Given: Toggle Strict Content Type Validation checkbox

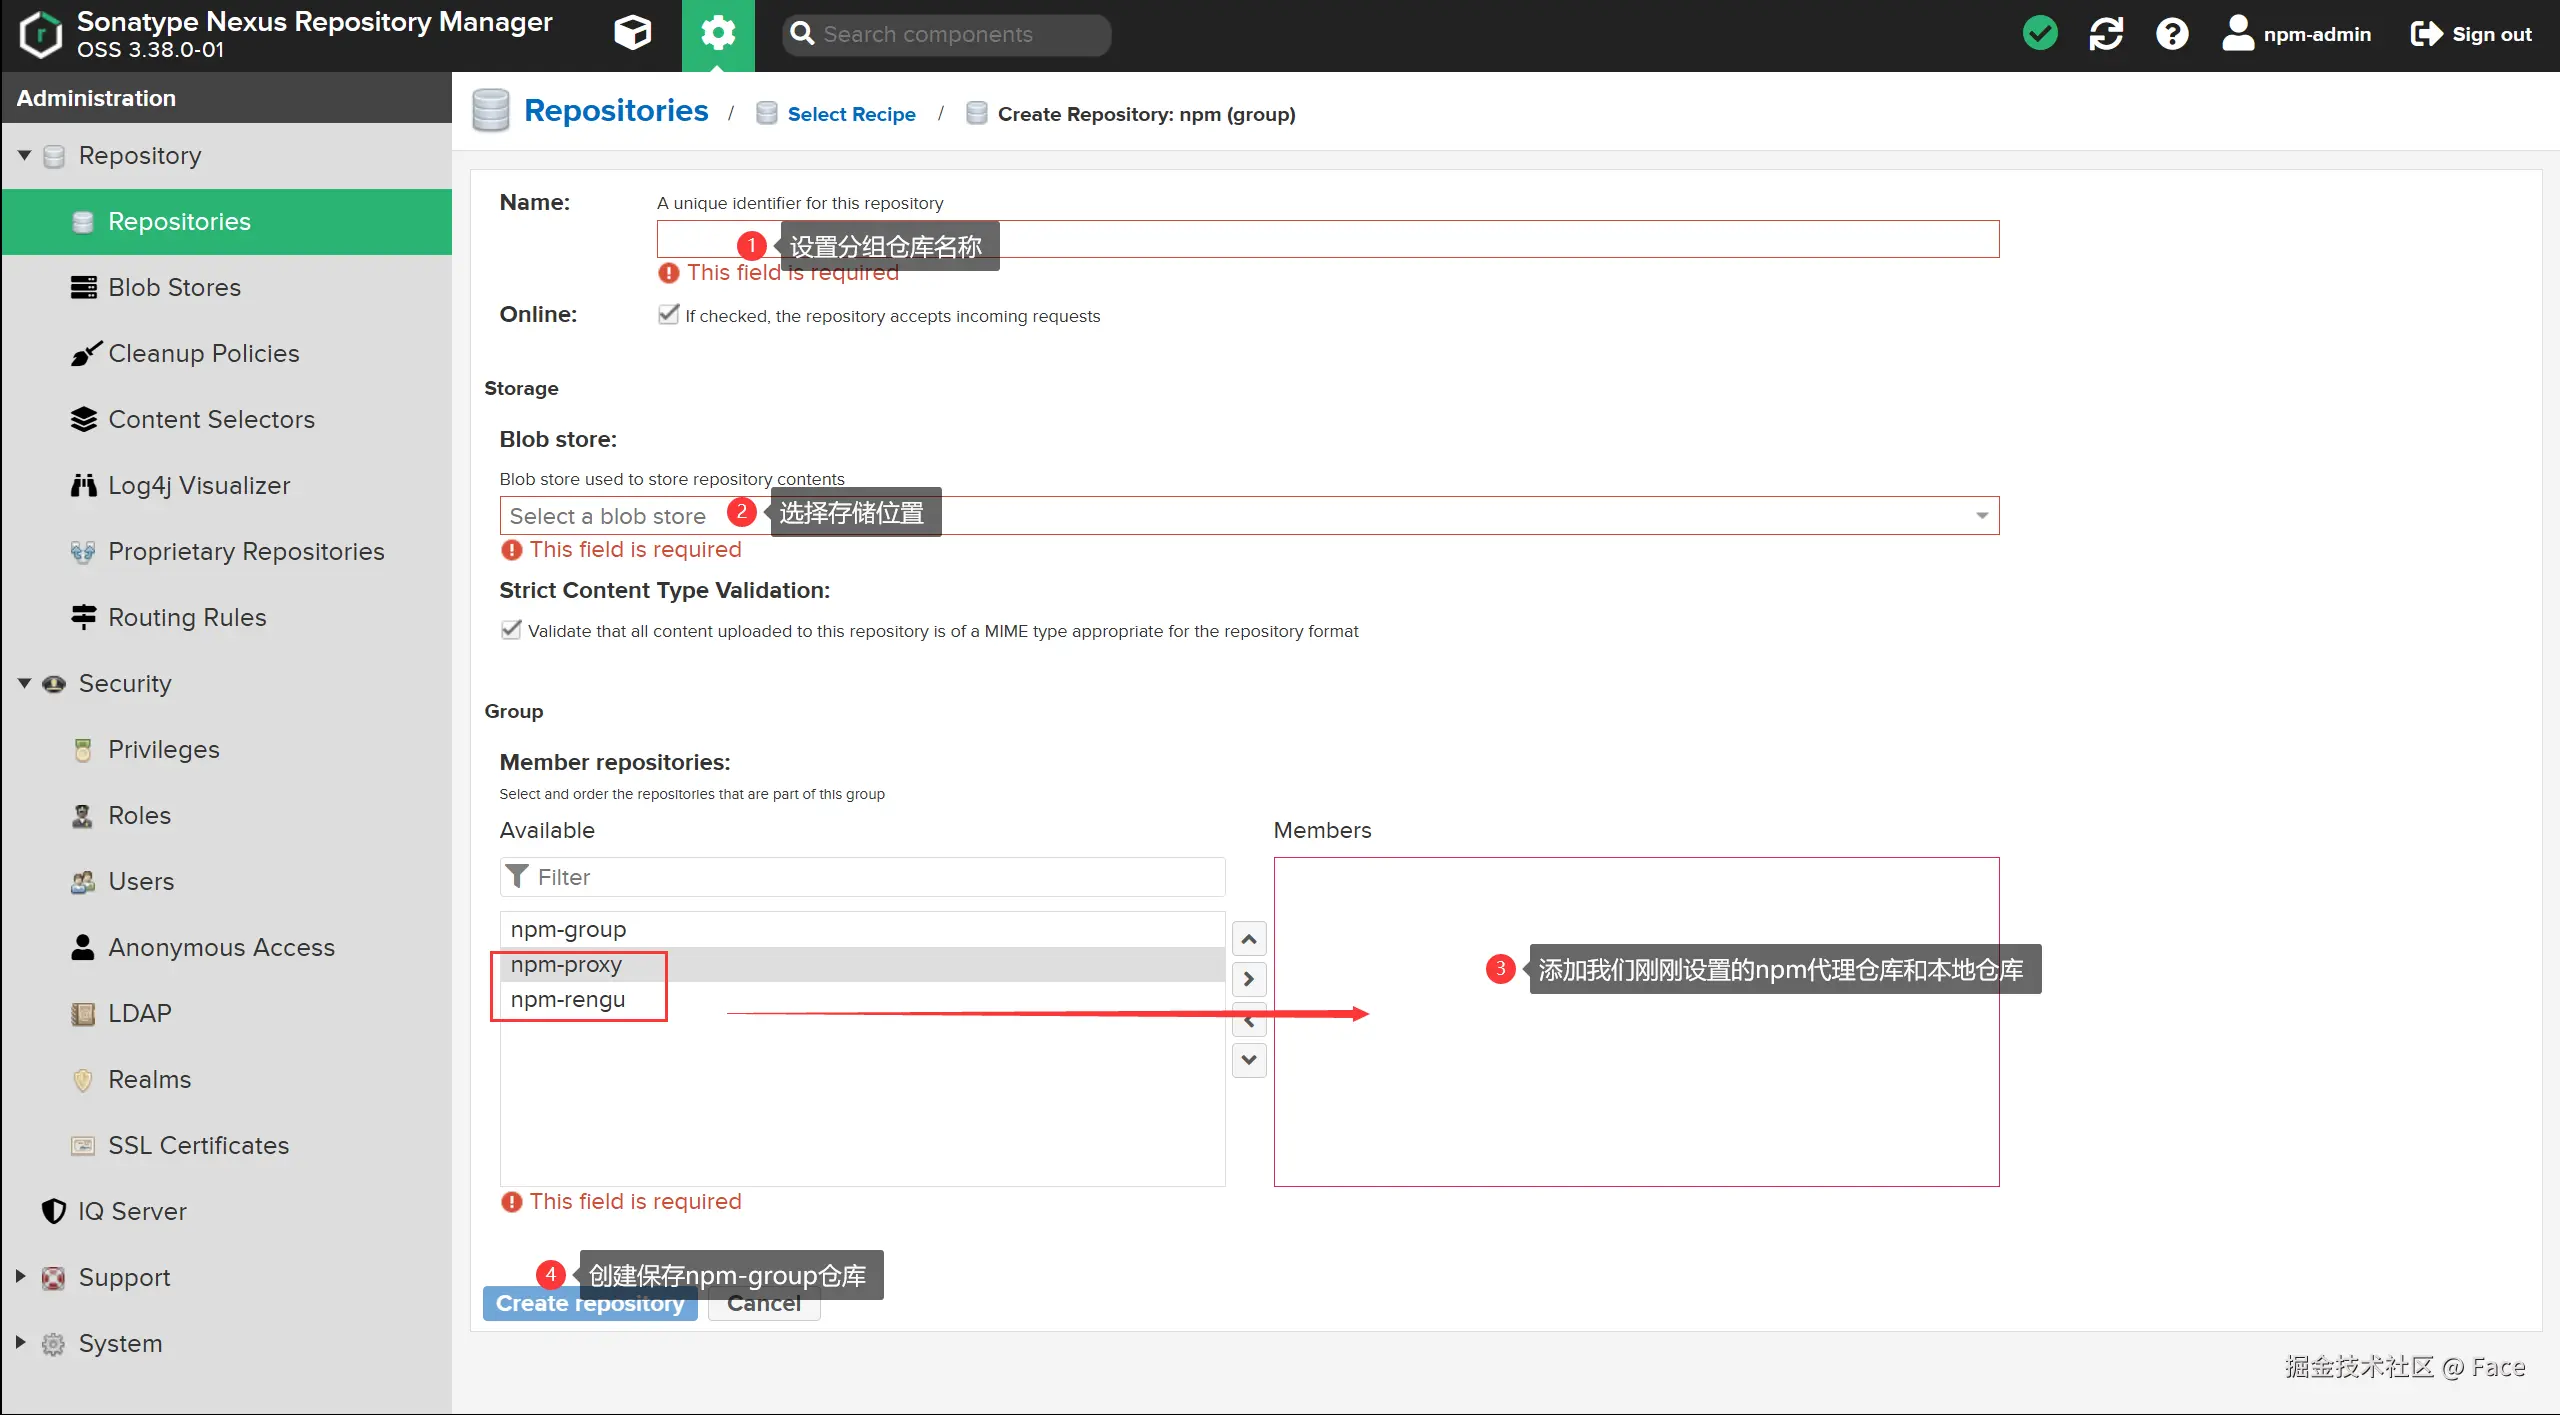Looking at the screenshot, I should click(511, 630).
